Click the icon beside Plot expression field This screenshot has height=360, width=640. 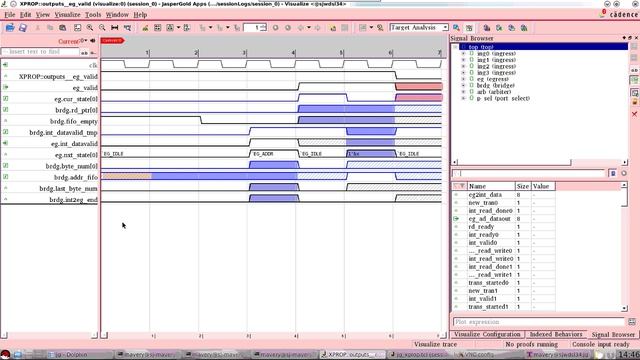pos(632,322)
